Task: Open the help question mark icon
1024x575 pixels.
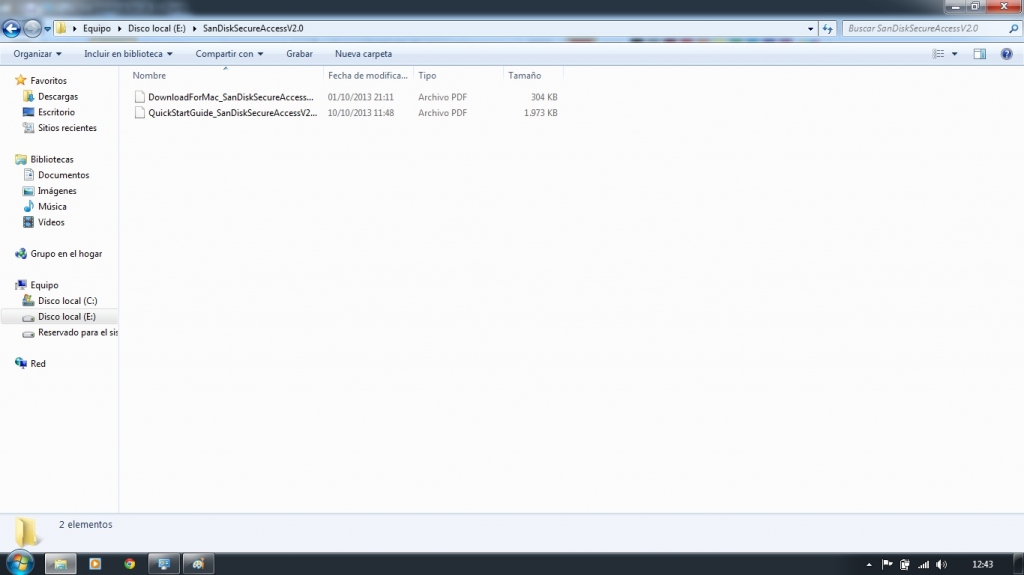Action: [1006, 54]
